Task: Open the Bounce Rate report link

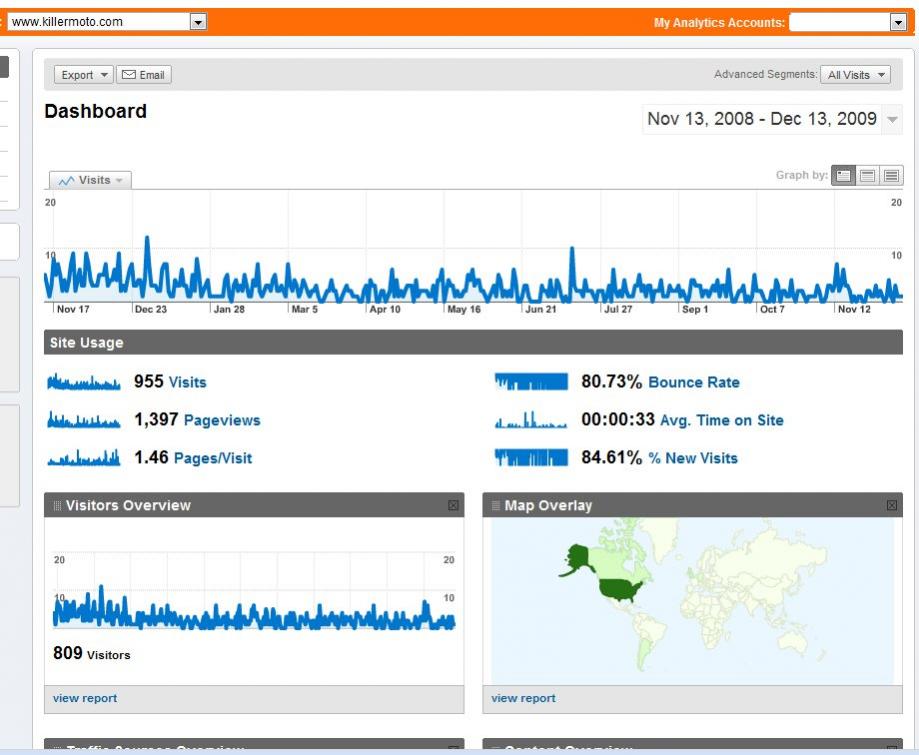Action: [x=694, y=383]
